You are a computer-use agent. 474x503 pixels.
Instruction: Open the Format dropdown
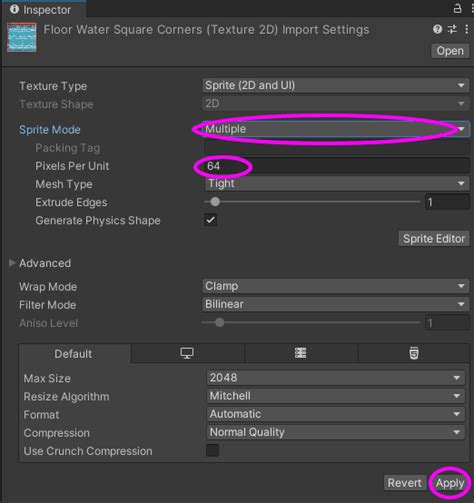(336, 414)
